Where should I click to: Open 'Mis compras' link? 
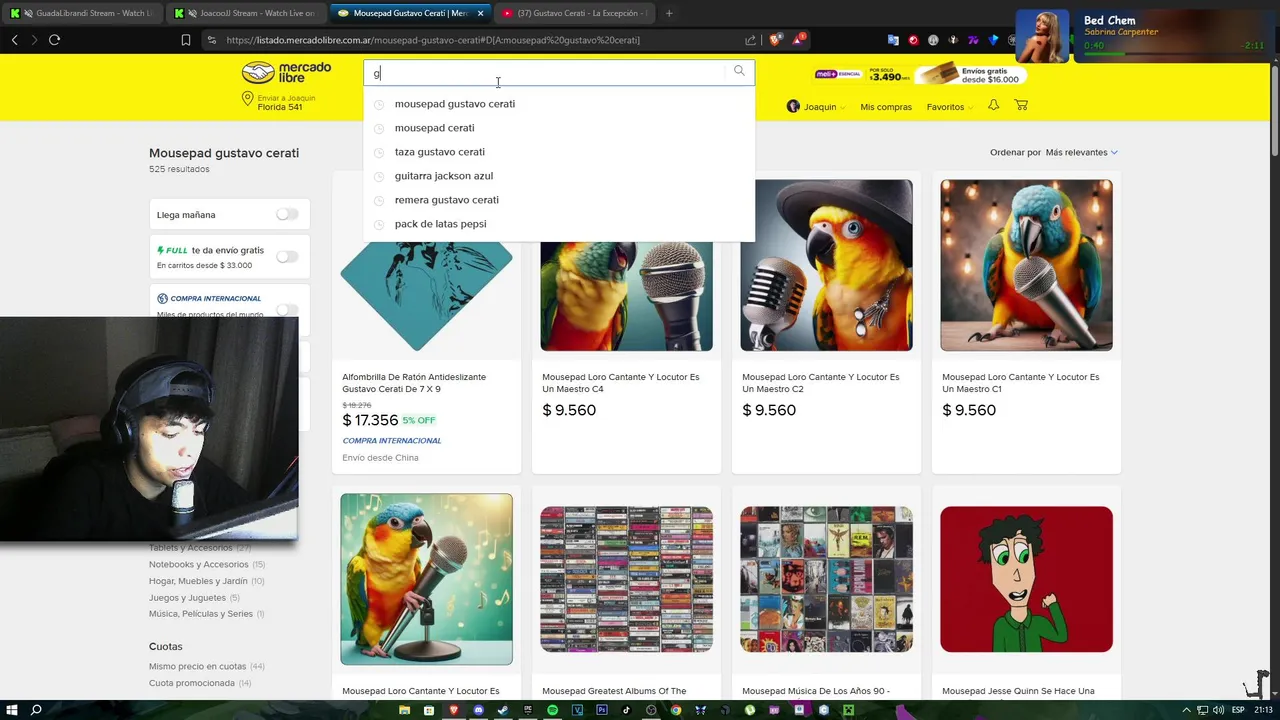click(x=886, y=107)
